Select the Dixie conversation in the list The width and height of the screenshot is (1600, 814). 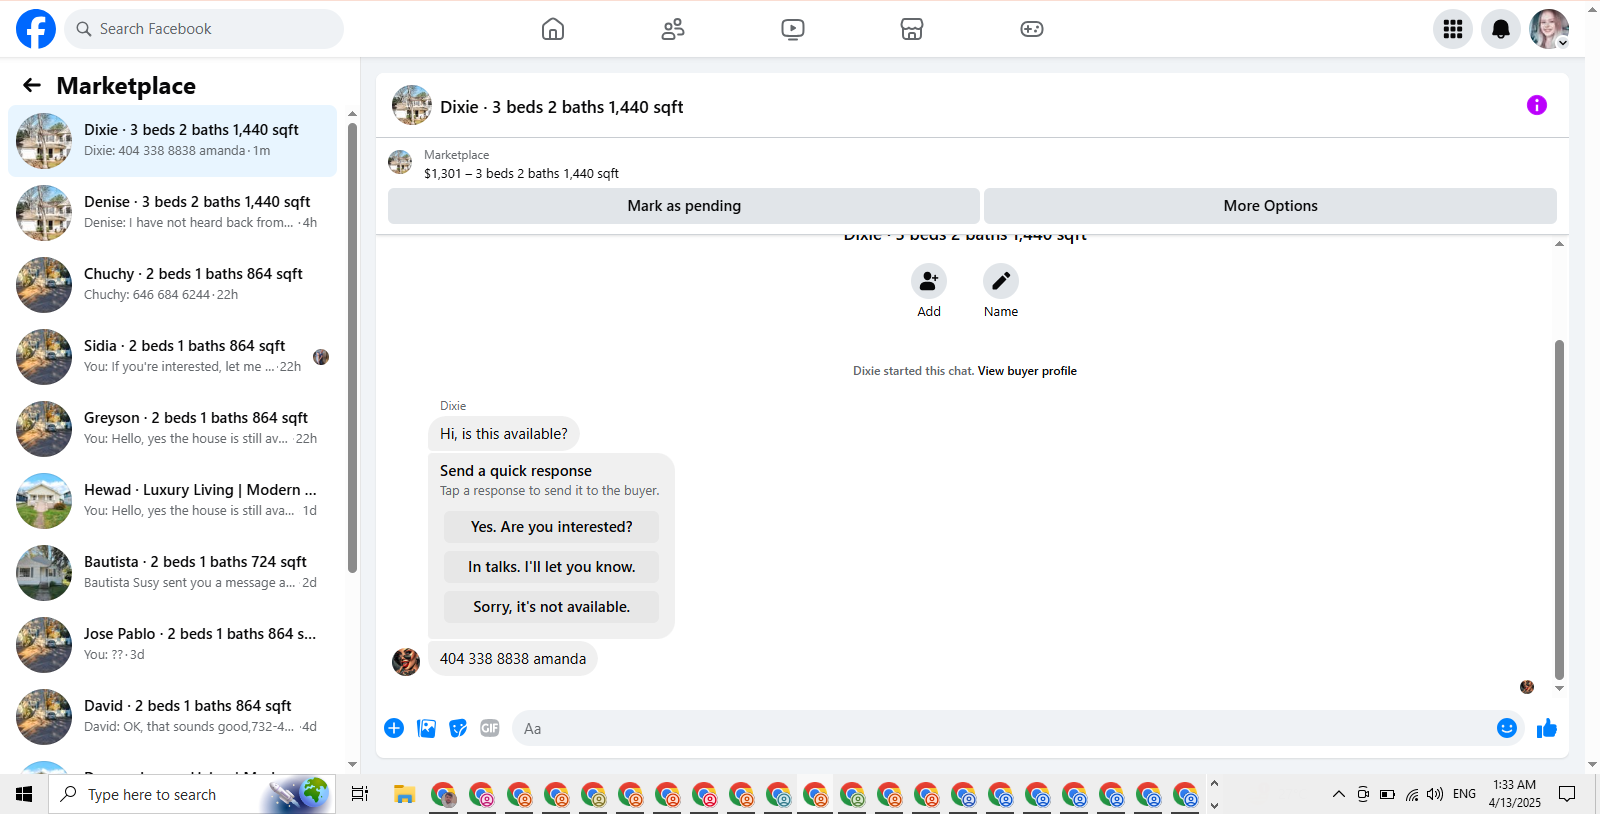(x=172, y=141)
